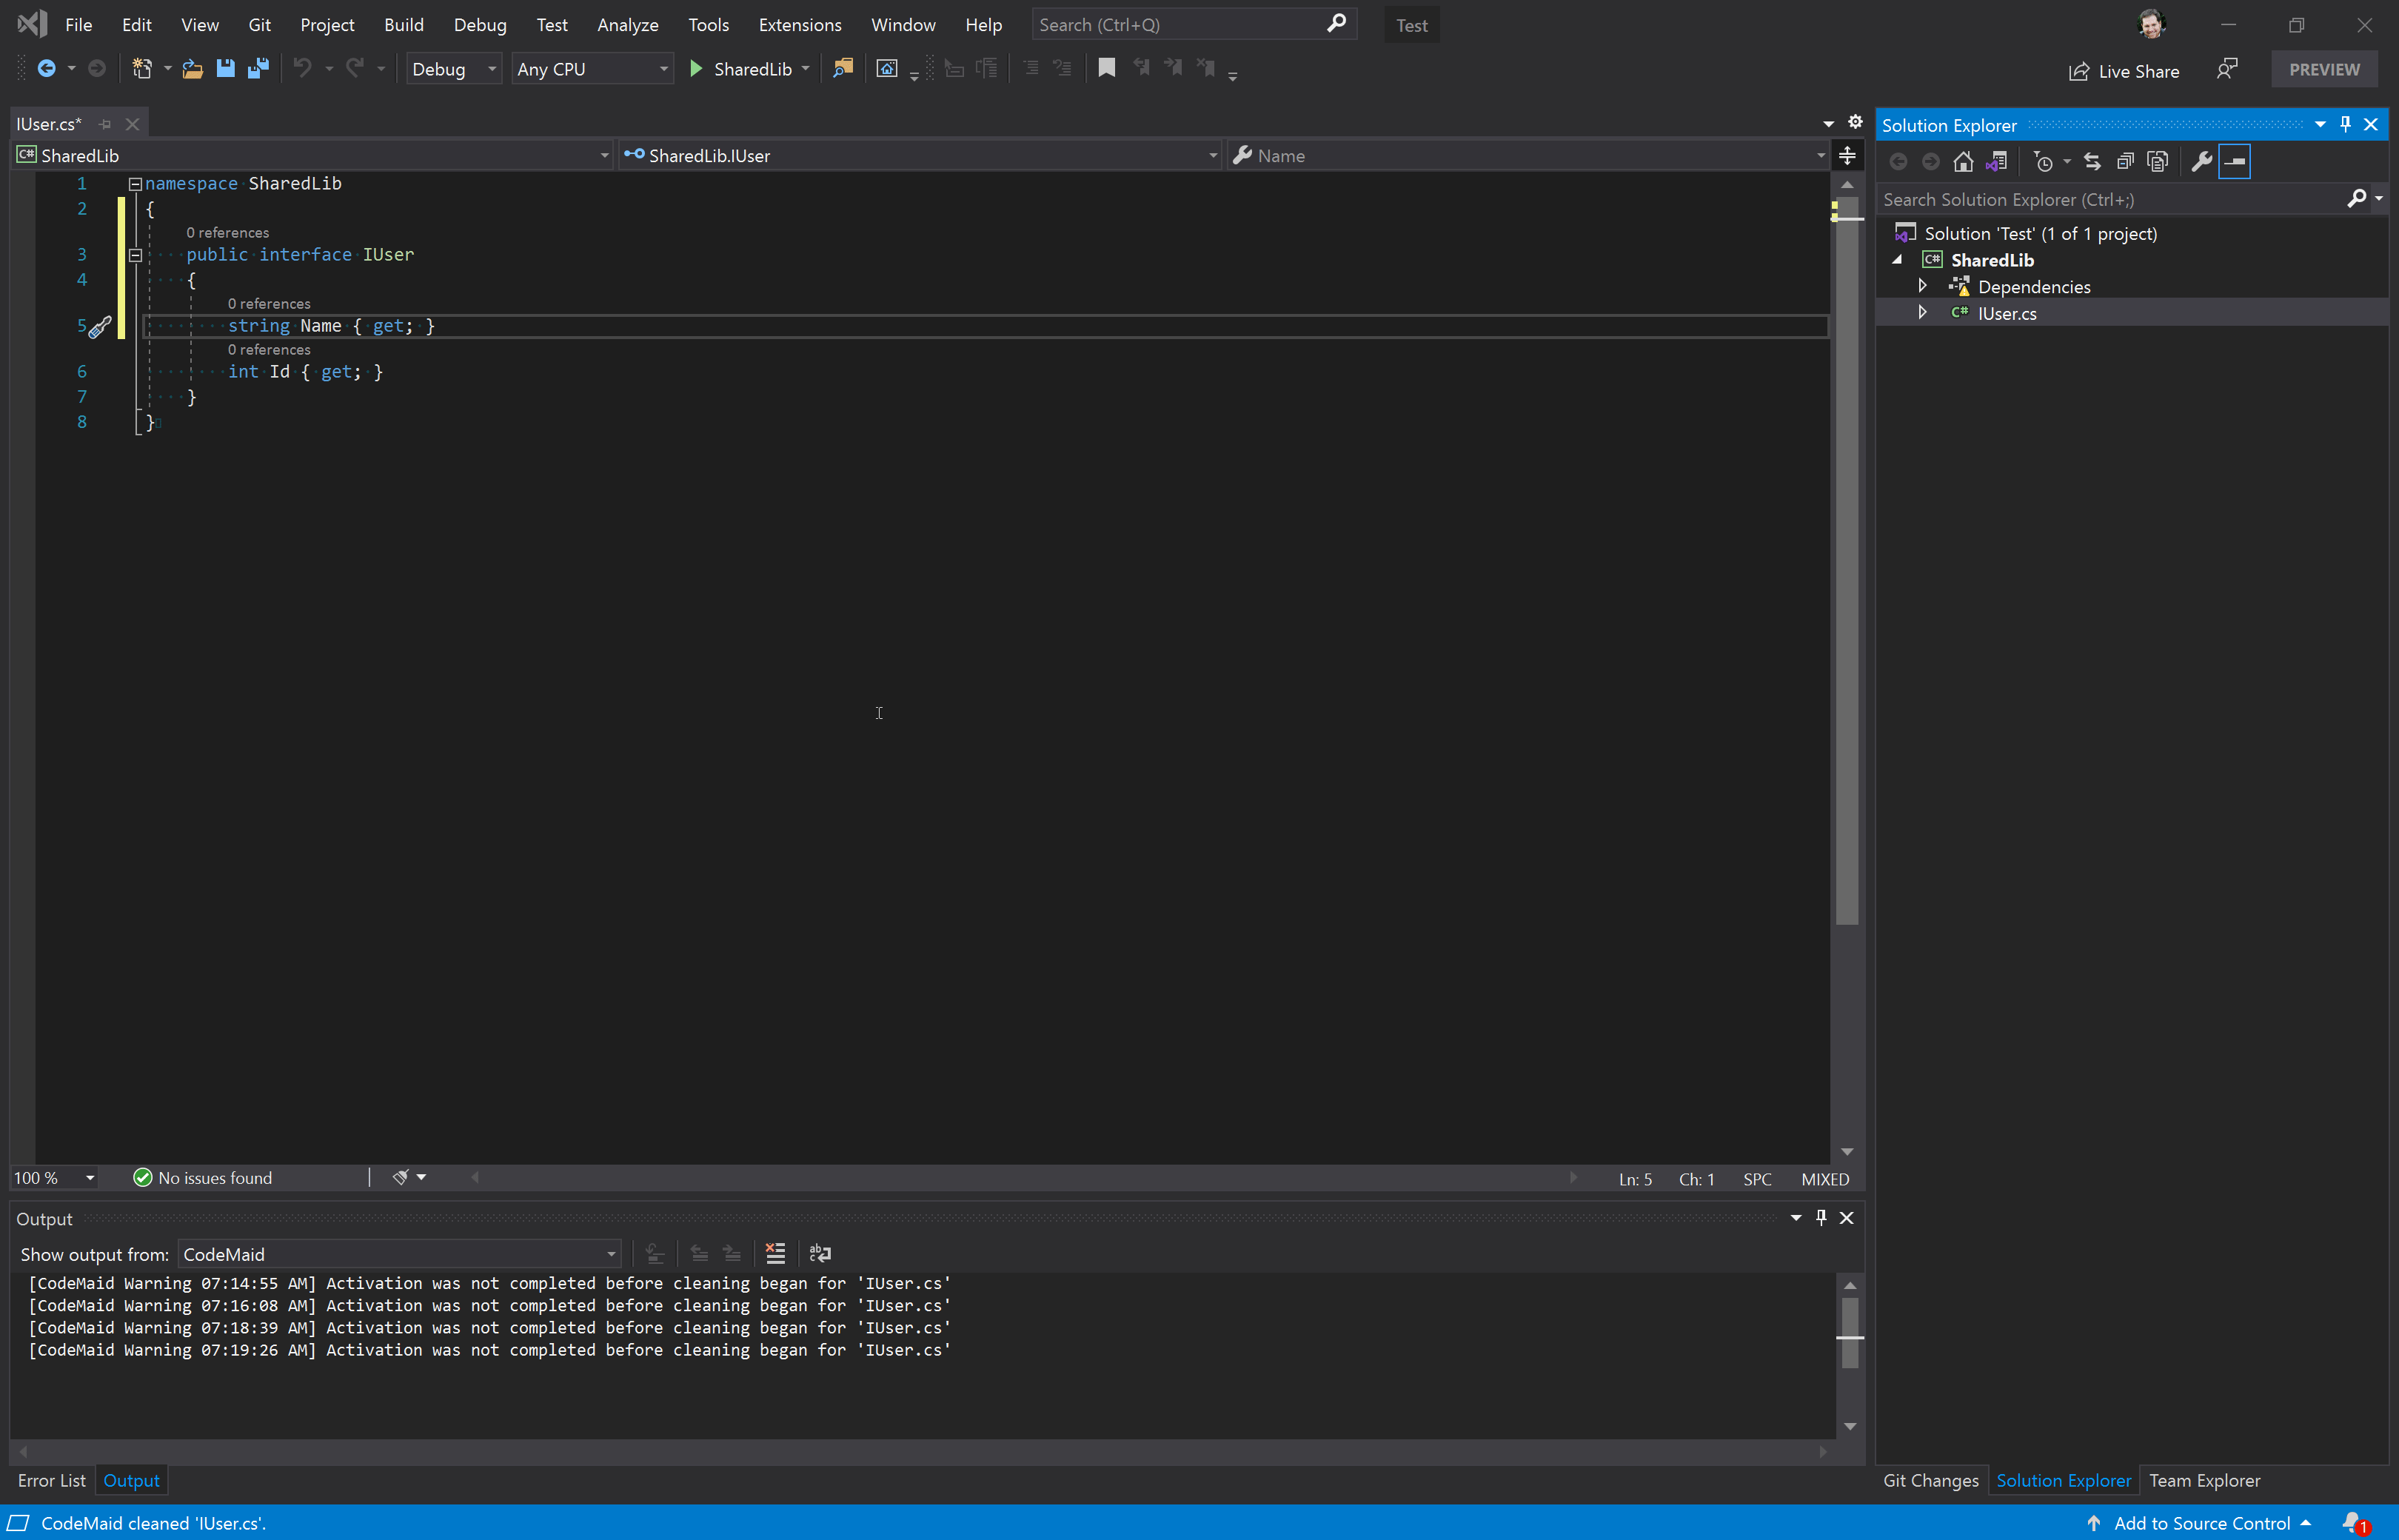
Task: Switch to the Git Changes tab
Action: (1929, 1481)
